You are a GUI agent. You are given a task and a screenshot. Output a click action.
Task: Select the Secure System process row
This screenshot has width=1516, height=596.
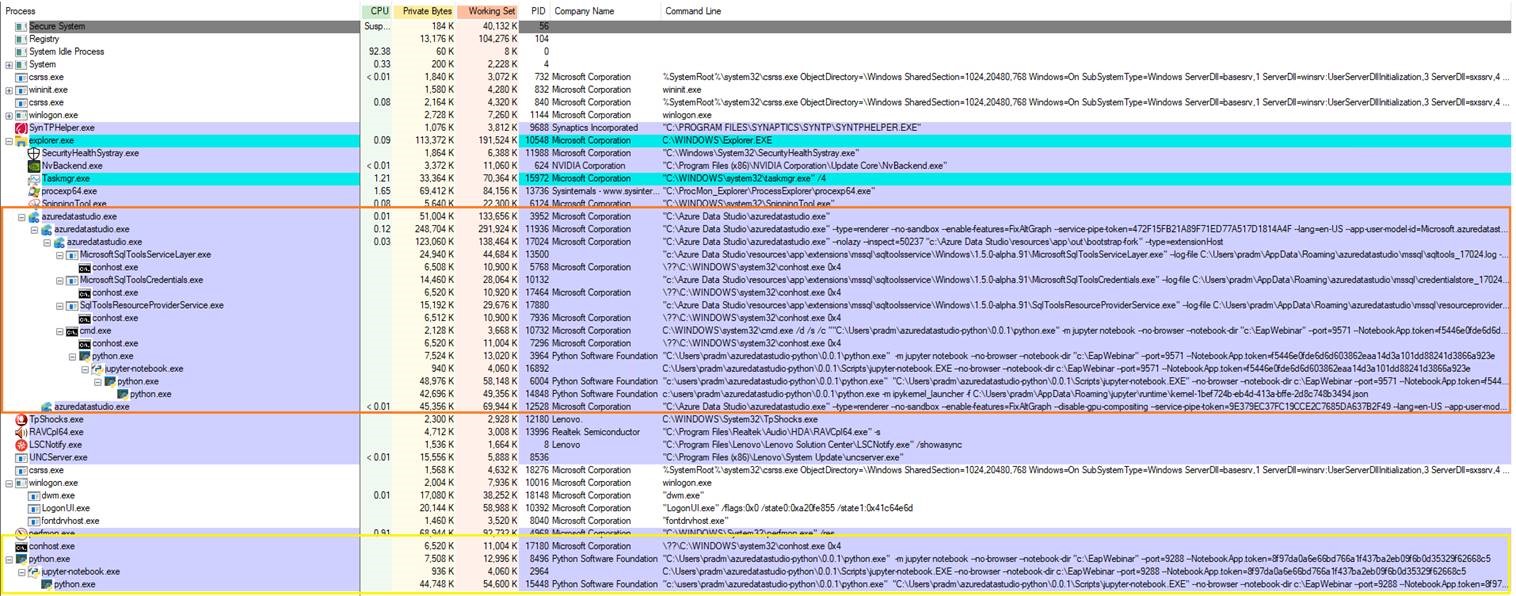tap(60, 25)
